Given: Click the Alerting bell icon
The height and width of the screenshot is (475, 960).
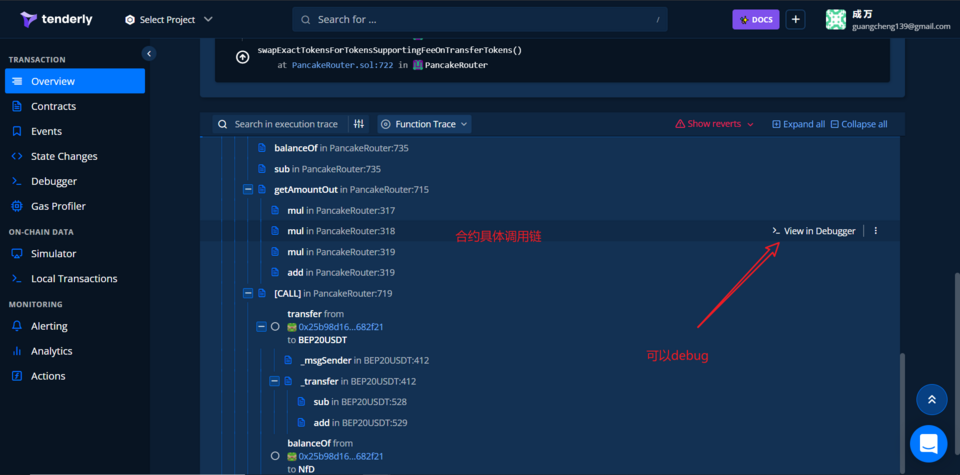Looking at the screenshot, I should [17, 326].
